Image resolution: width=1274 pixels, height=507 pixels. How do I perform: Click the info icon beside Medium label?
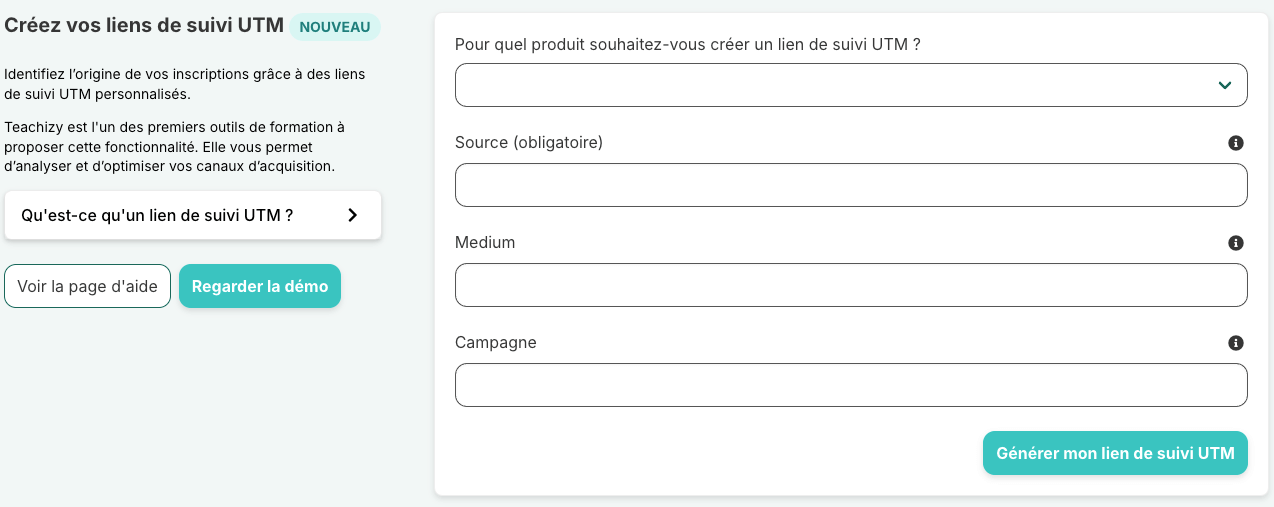1236,243
